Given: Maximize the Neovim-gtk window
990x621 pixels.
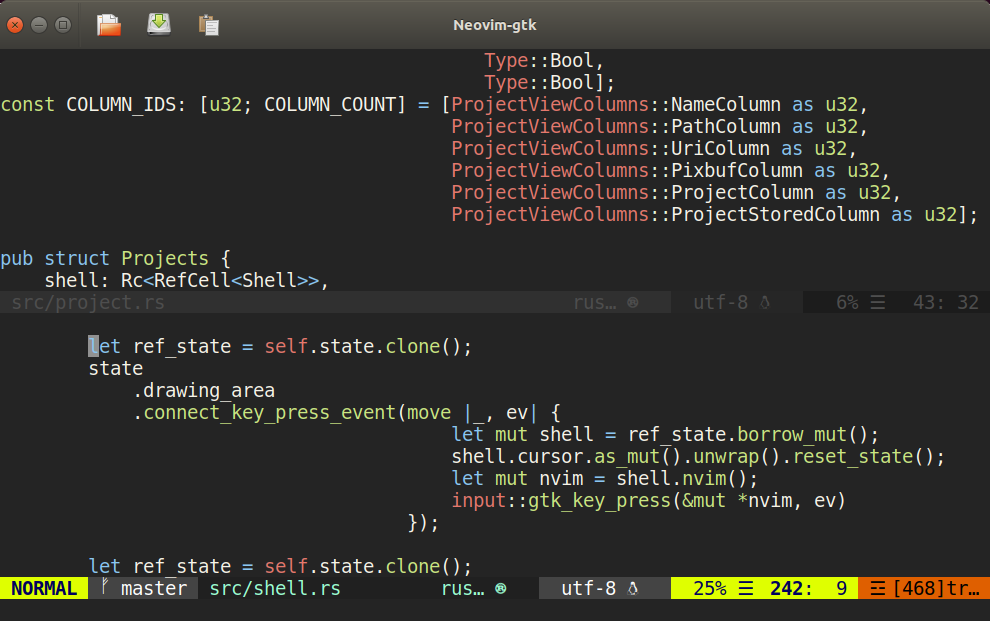Looking at the screenshot, I should tap(62, 24).
